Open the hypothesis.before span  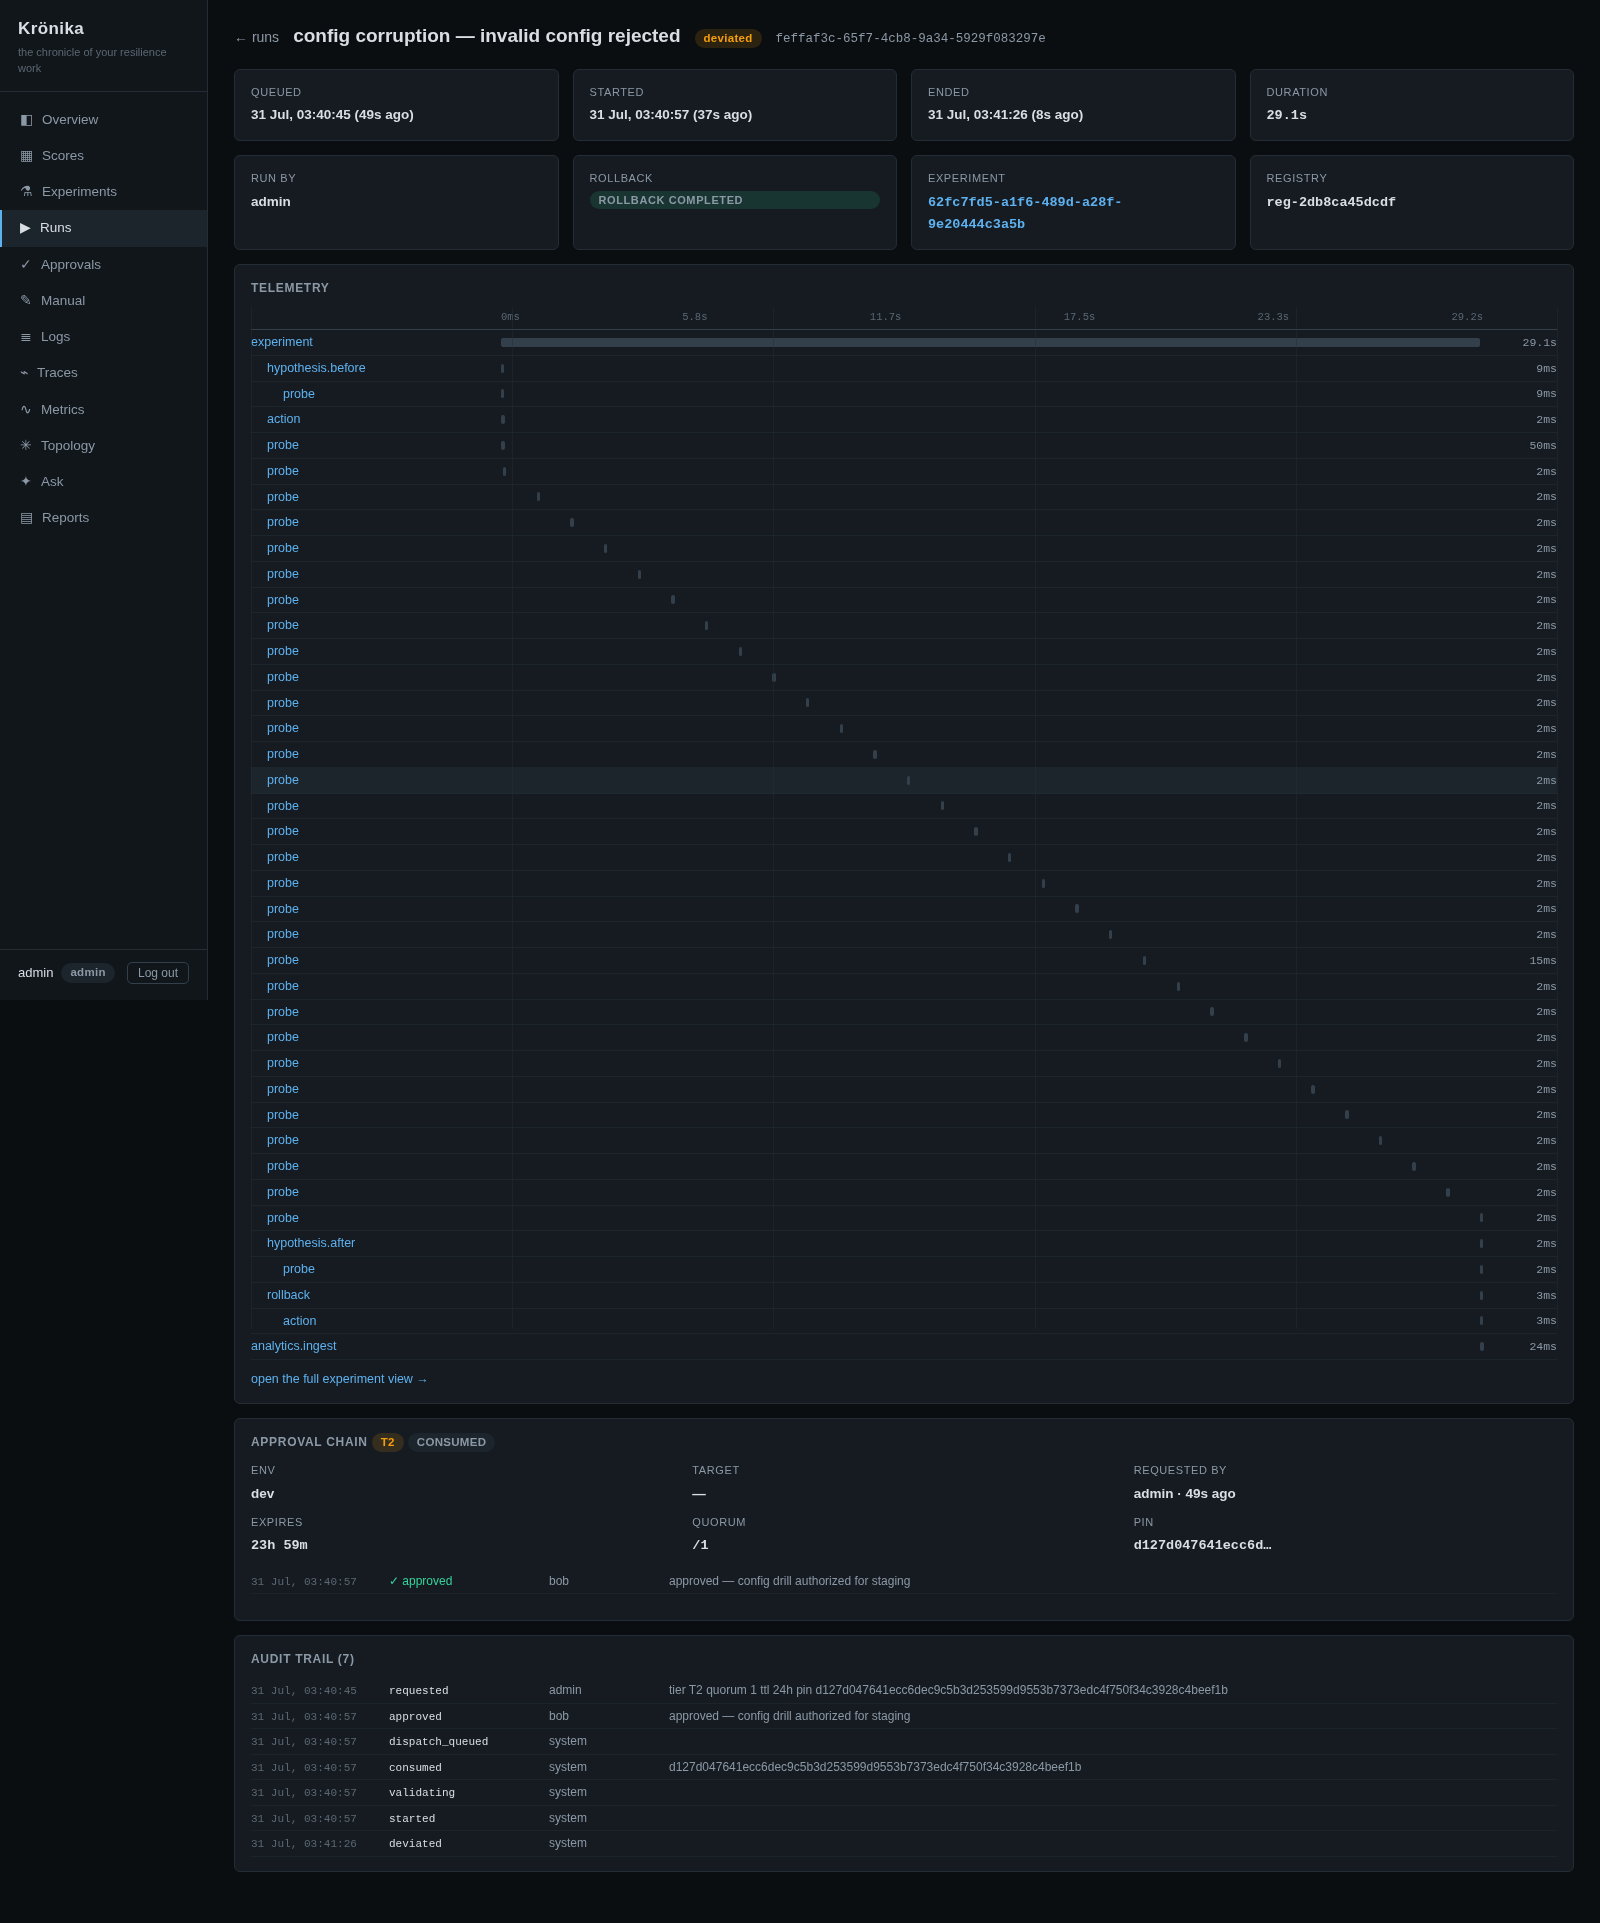(316, 368)
